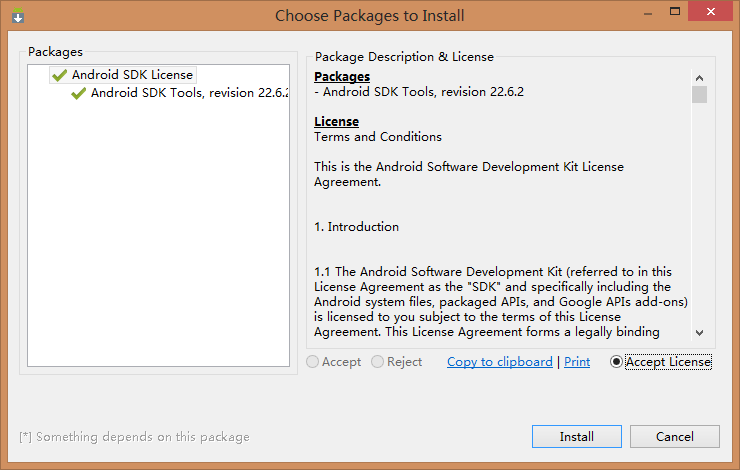Screen dimensions: 740x470
Task: Click the Packages heading in license text
Action: (x=342, y=76)
